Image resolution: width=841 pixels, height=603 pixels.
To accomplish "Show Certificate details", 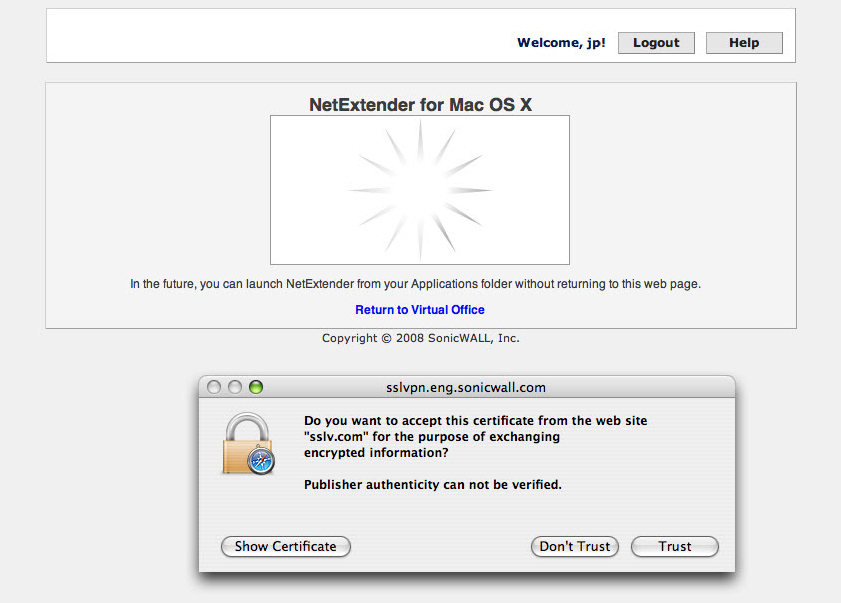I will (x=286, y=546).
